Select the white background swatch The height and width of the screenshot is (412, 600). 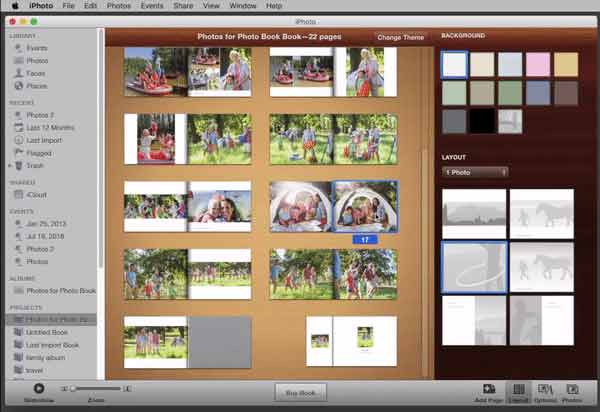[454, 65]
